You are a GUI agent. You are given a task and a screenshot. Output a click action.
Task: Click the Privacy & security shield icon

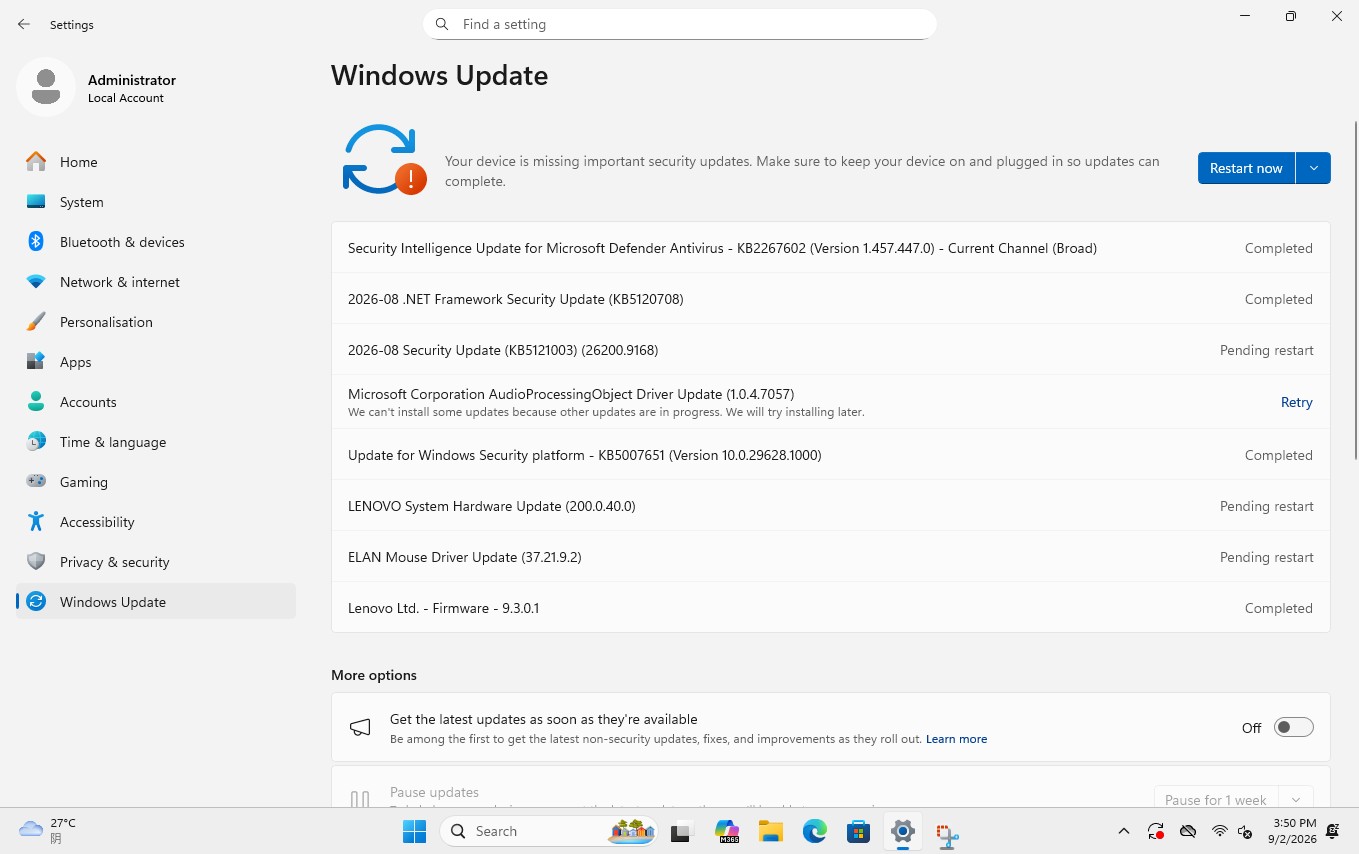pyautogui.click(x=36, y=562)
